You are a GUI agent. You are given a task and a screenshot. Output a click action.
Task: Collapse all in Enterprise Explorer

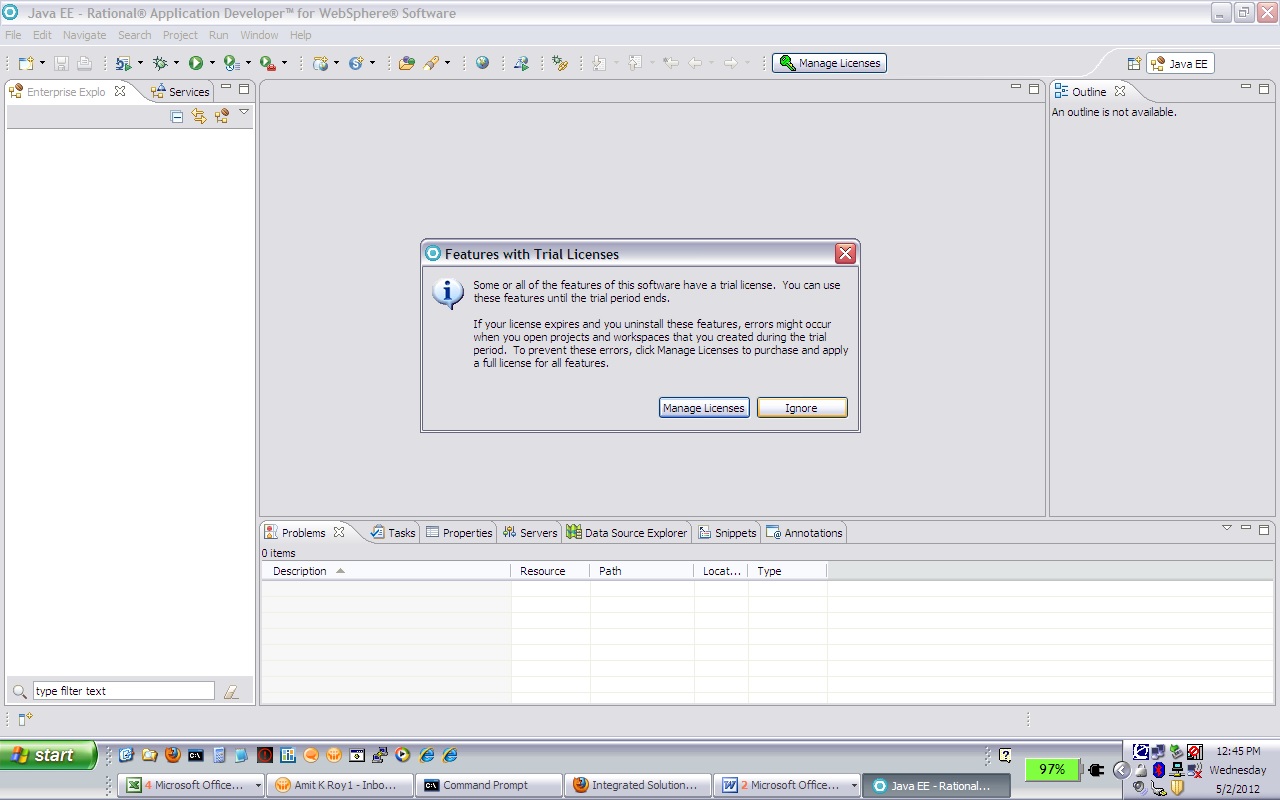pyautogui.click(x=177, y=117)
